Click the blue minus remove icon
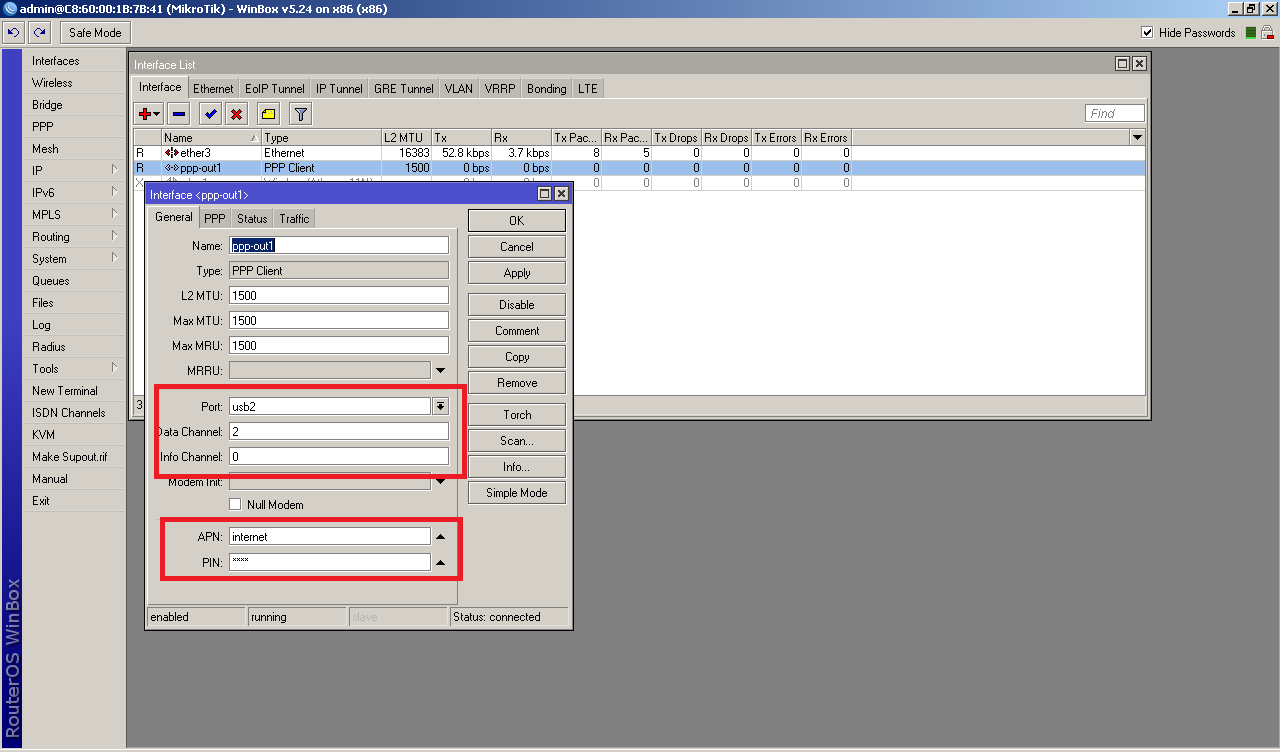Image resolution: width=1280 pixels, height=752 pixels. click(178, 114)
